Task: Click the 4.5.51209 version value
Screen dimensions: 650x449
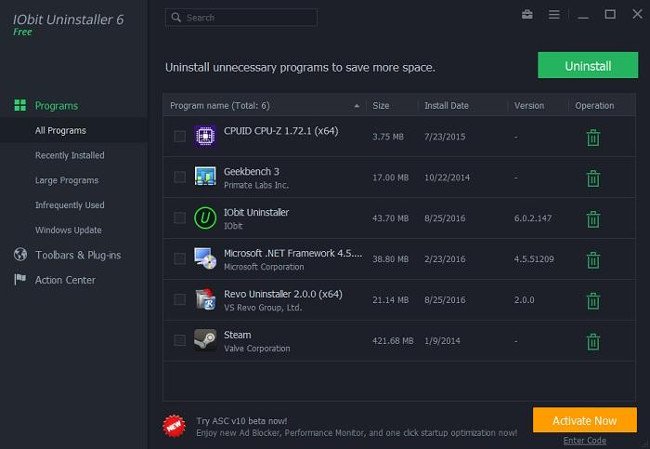Action: 534,259
